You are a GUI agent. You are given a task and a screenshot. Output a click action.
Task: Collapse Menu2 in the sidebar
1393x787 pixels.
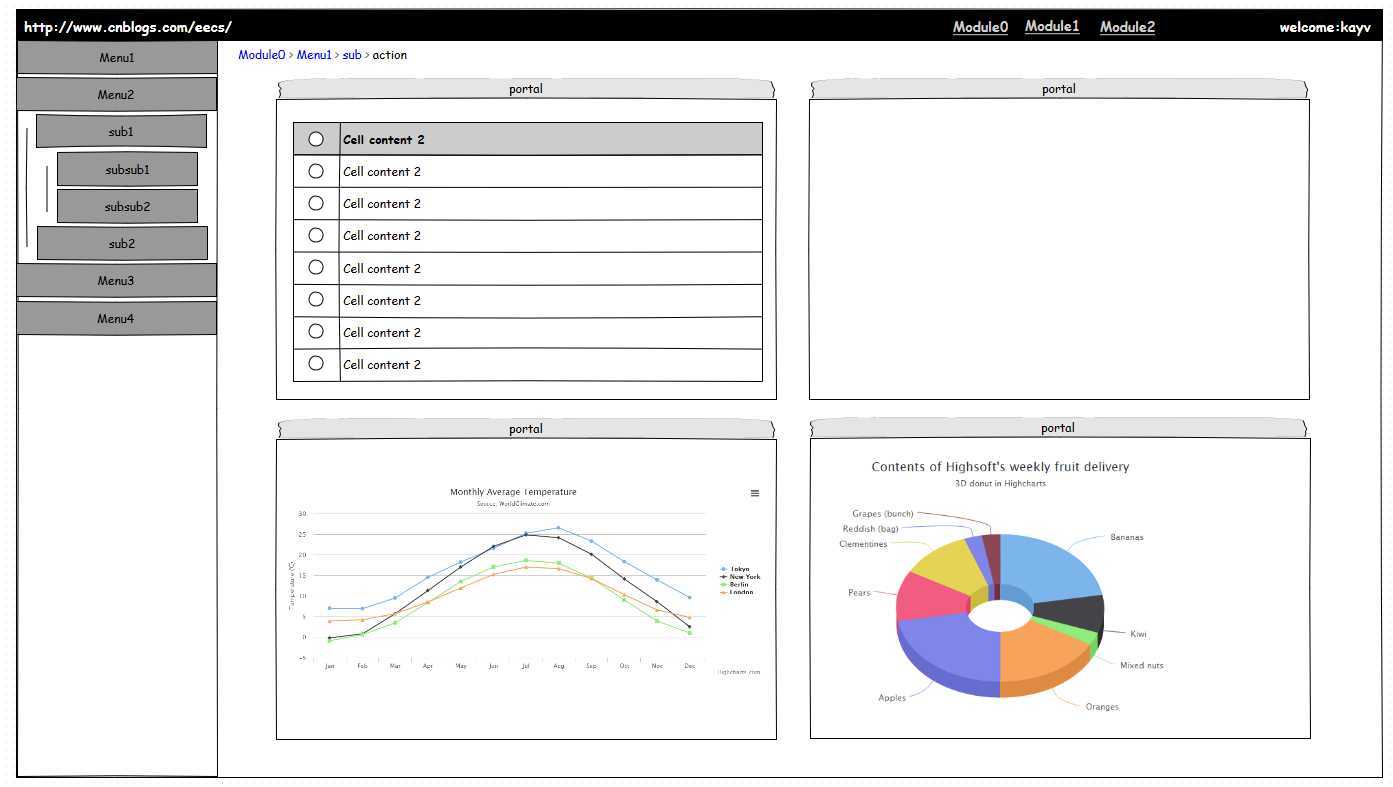coord(117,94)
